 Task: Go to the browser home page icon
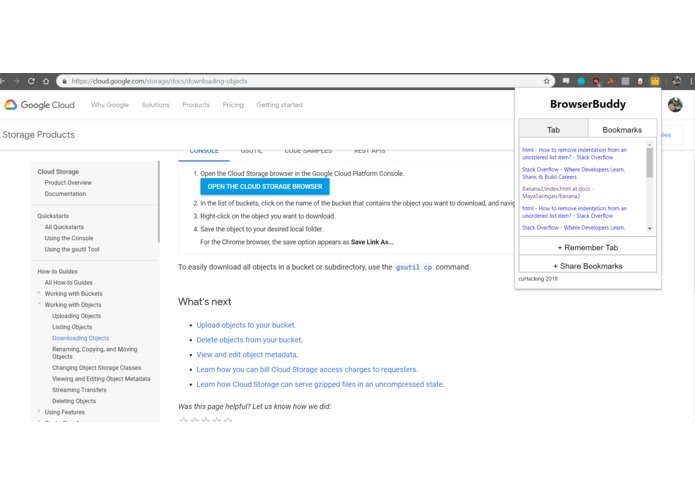[46, 81]
